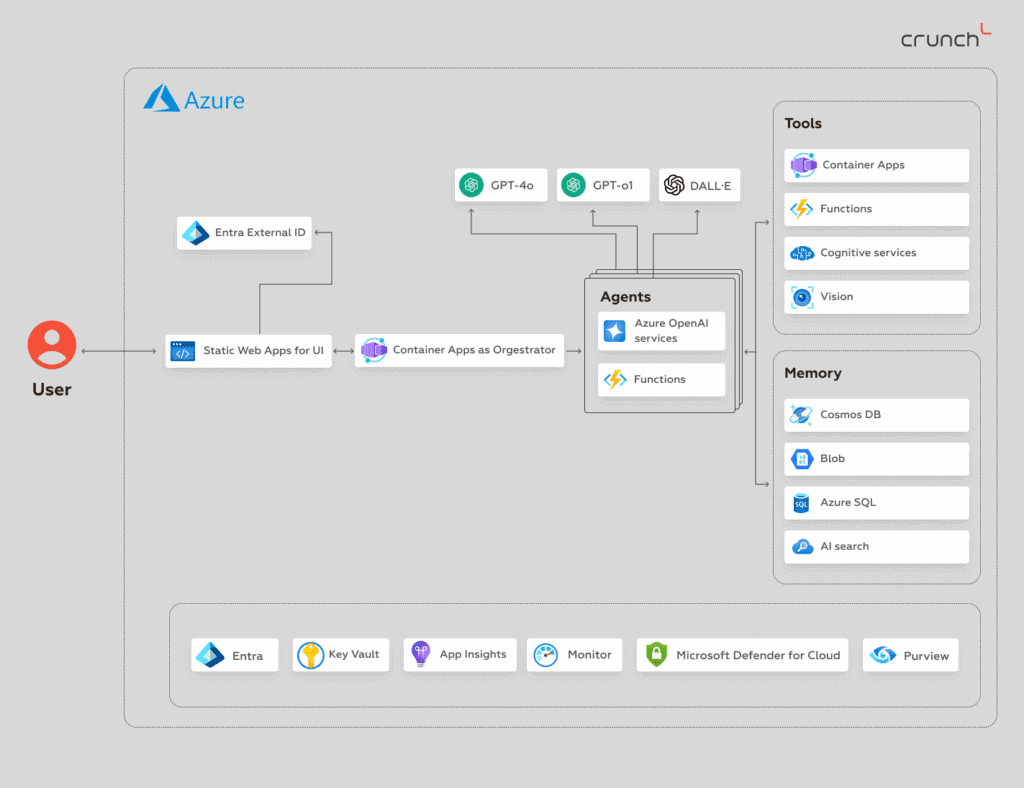Select the Functions label in Agents box
The image size is (1024, 788).
[660, 379]
